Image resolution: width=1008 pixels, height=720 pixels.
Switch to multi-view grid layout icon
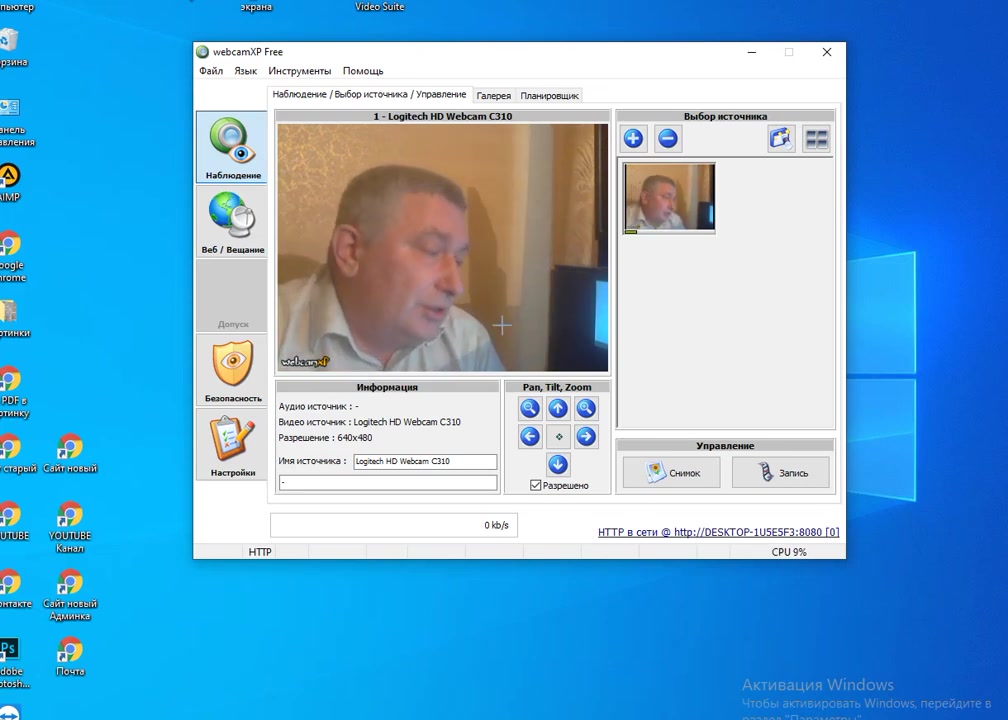point(816,139)
